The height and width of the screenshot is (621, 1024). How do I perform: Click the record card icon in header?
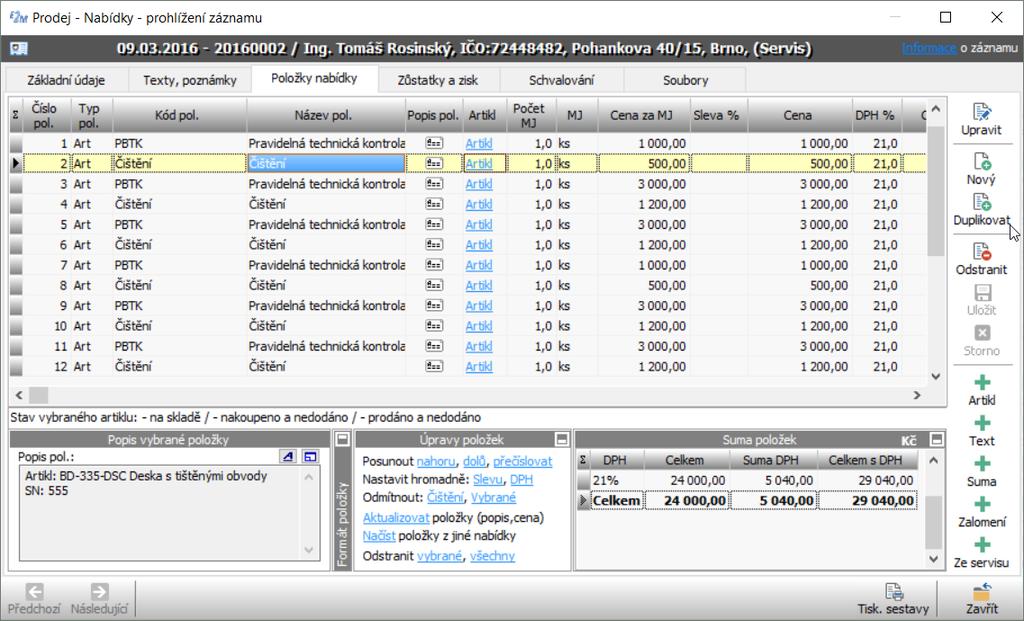(19, 48)
